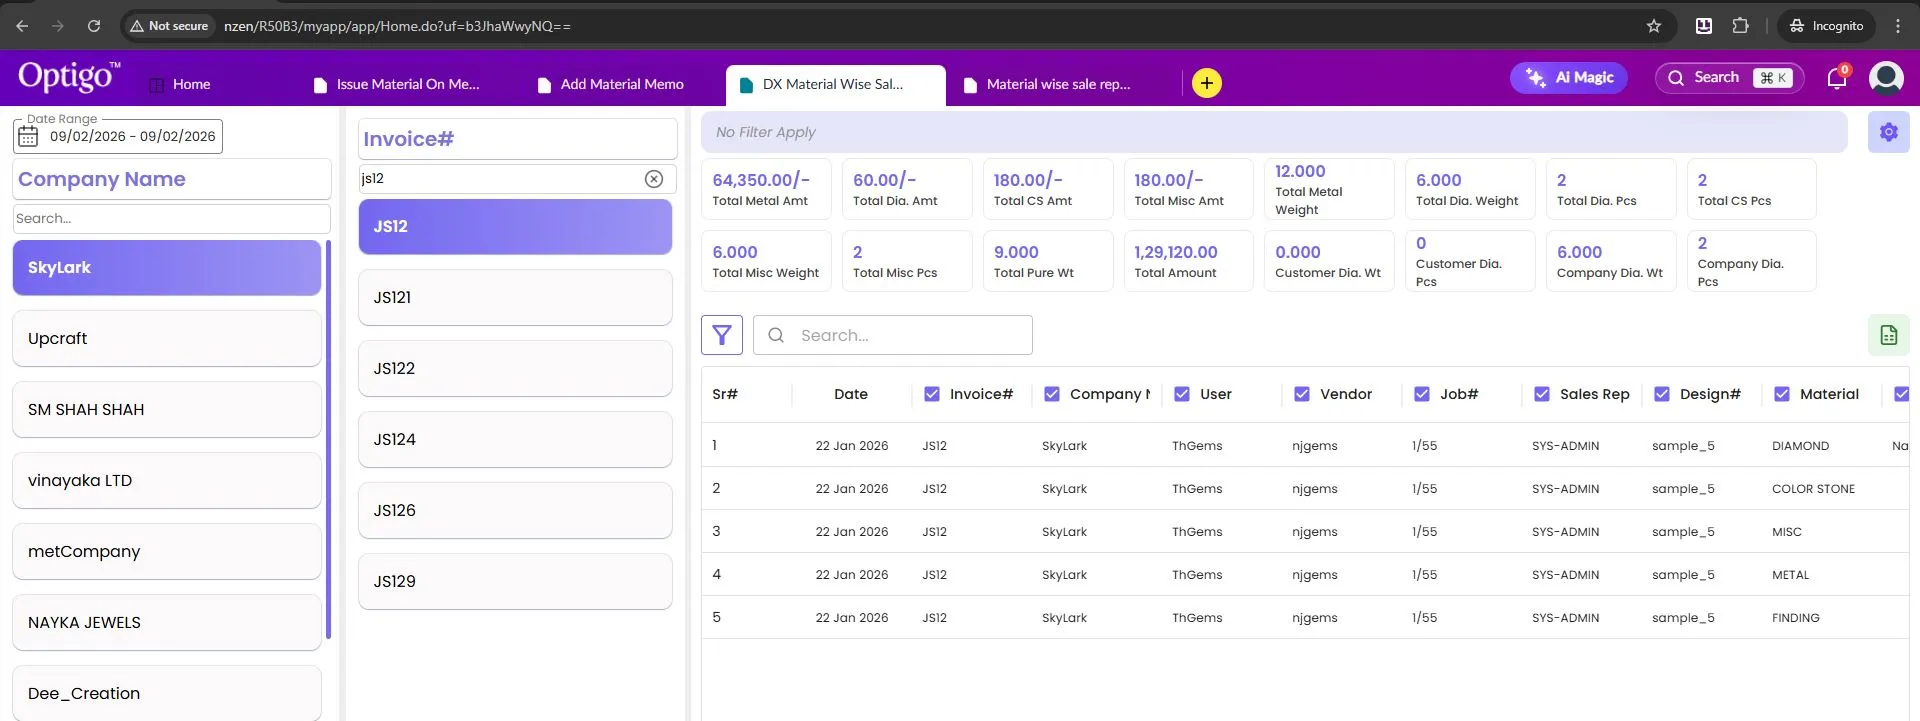
Task: Open the user profile avatar
Action: coord(1886,78)
